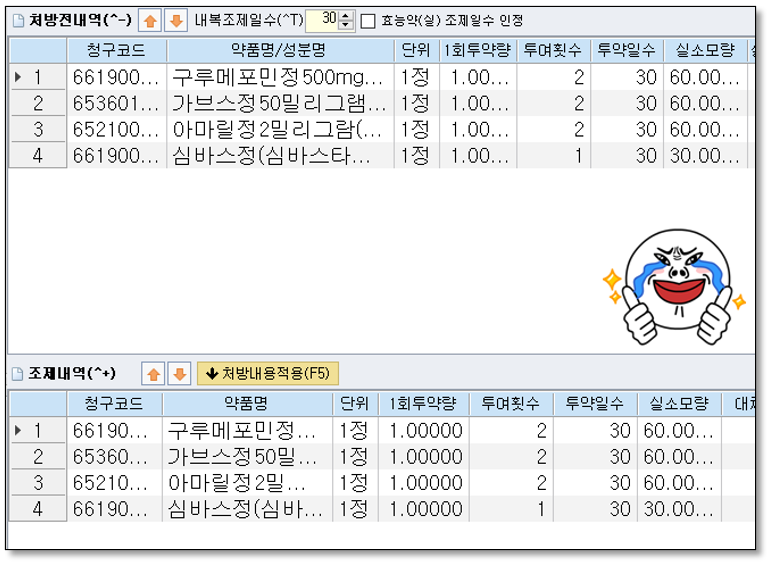Click the down arrow icon in 조제내역 panel

[179, 373]
